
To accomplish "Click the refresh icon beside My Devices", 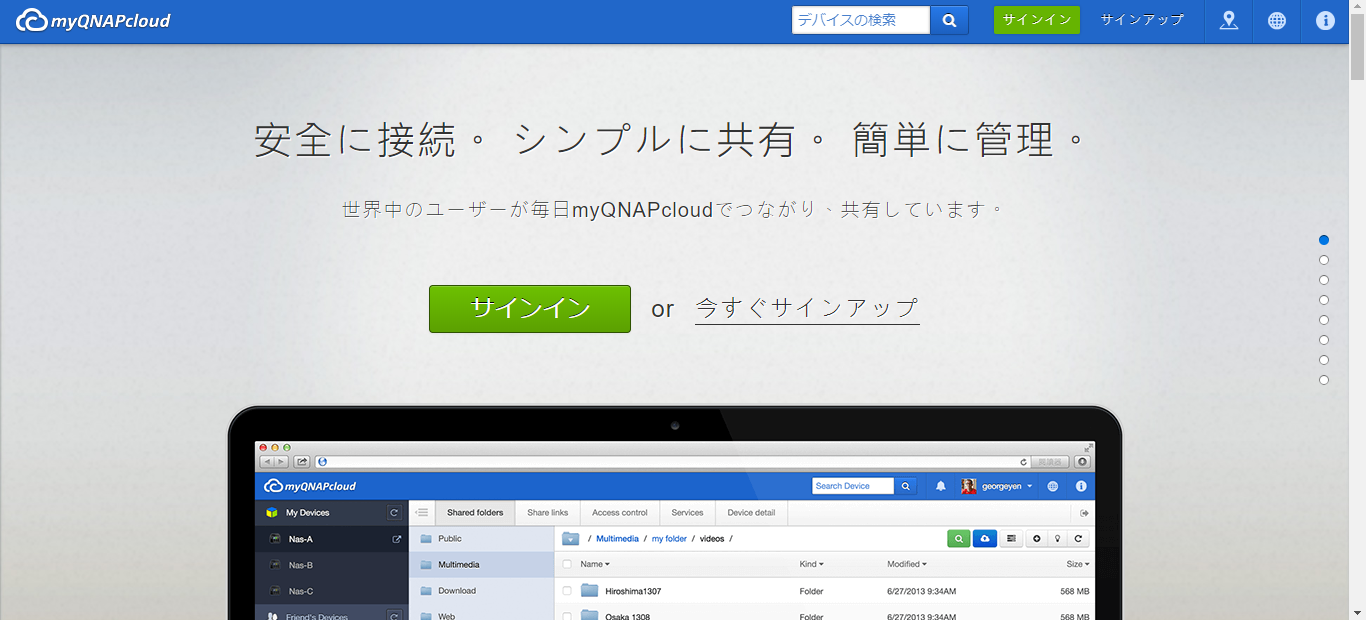I will pos(394,513).
